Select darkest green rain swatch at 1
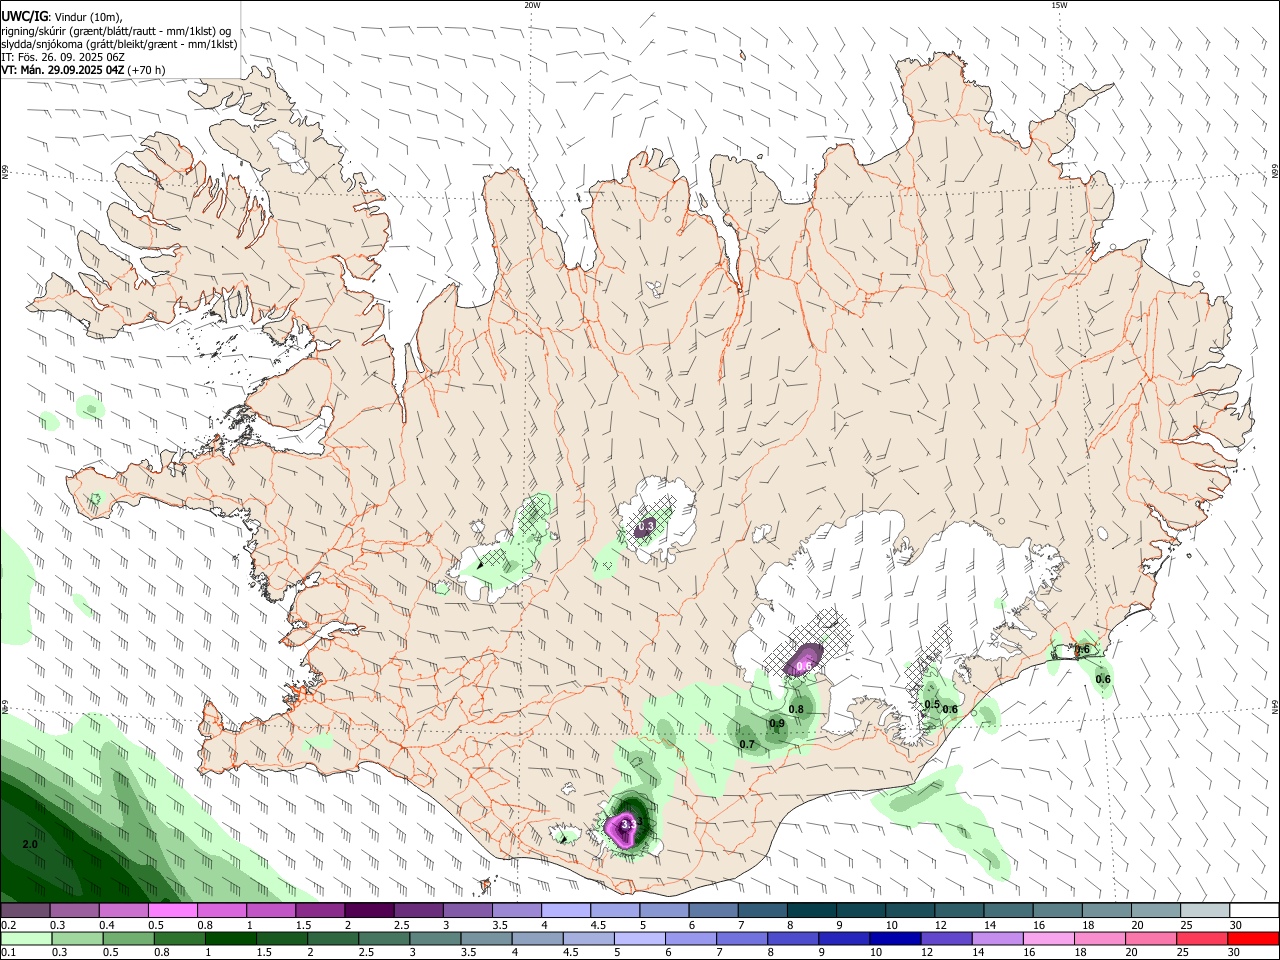1280x960 pixels. point(230,939)
